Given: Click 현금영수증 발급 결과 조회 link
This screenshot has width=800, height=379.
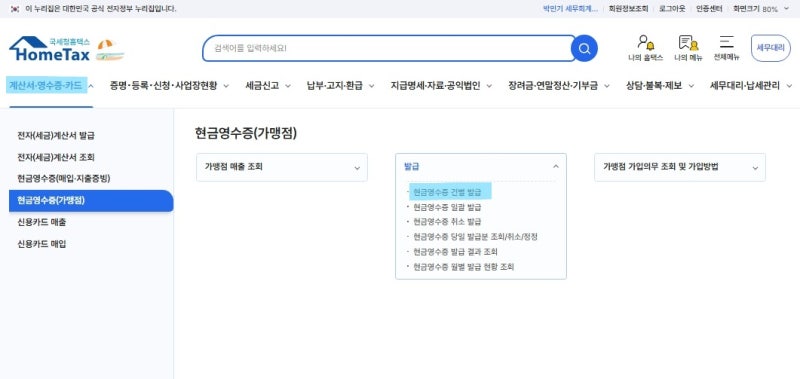Looking at the screenshot, I should [455, 251].
